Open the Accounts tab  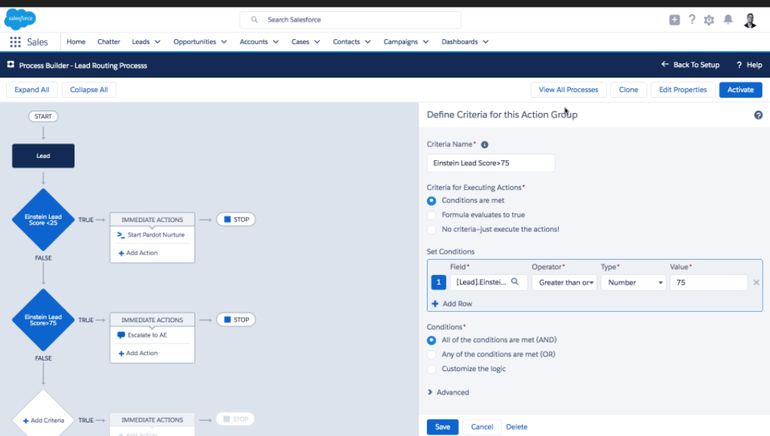click(253, 42)
